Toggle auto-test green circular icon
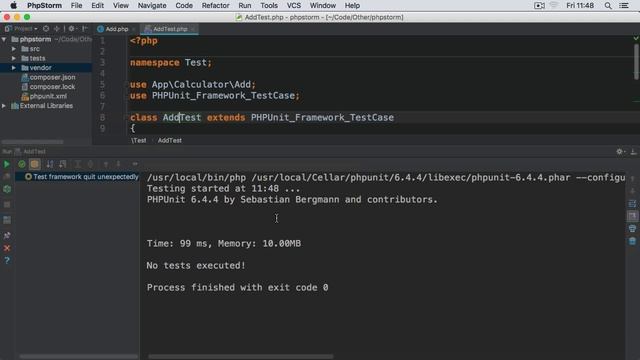This screenshot has width=640, height=360. coord(7,189)
